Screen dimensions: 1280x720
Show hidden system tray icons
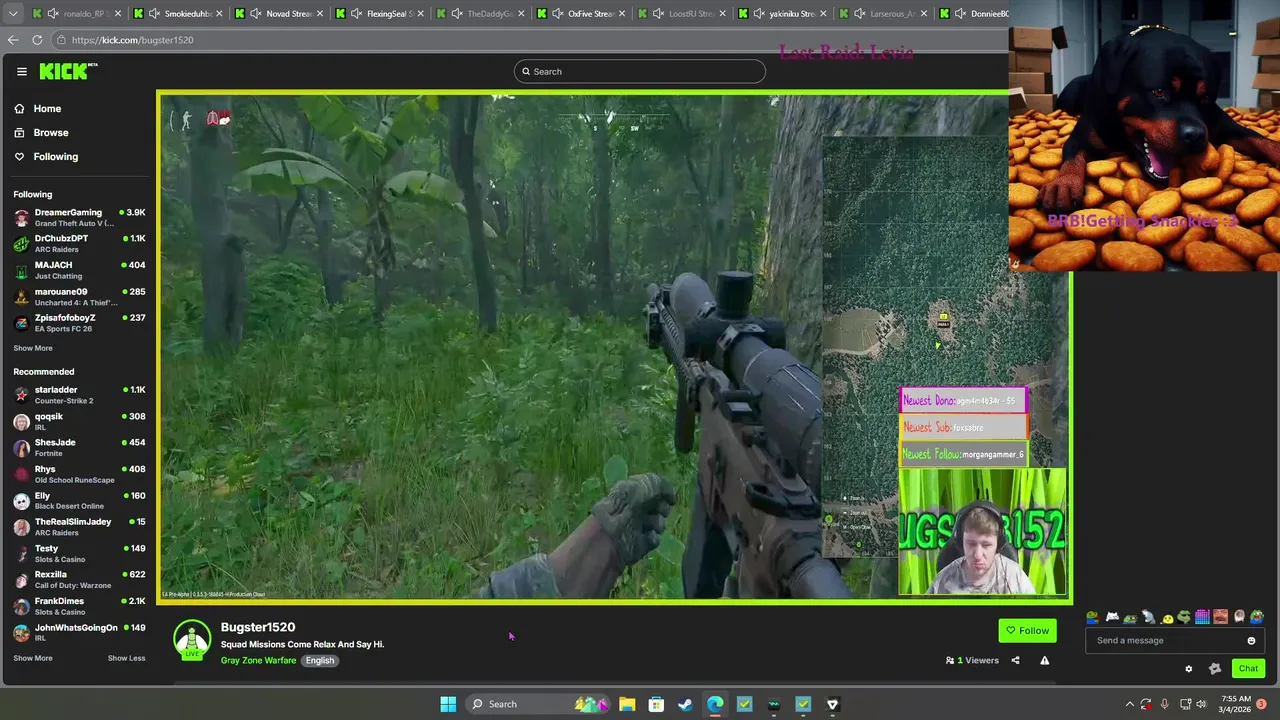click(1129, 704)
